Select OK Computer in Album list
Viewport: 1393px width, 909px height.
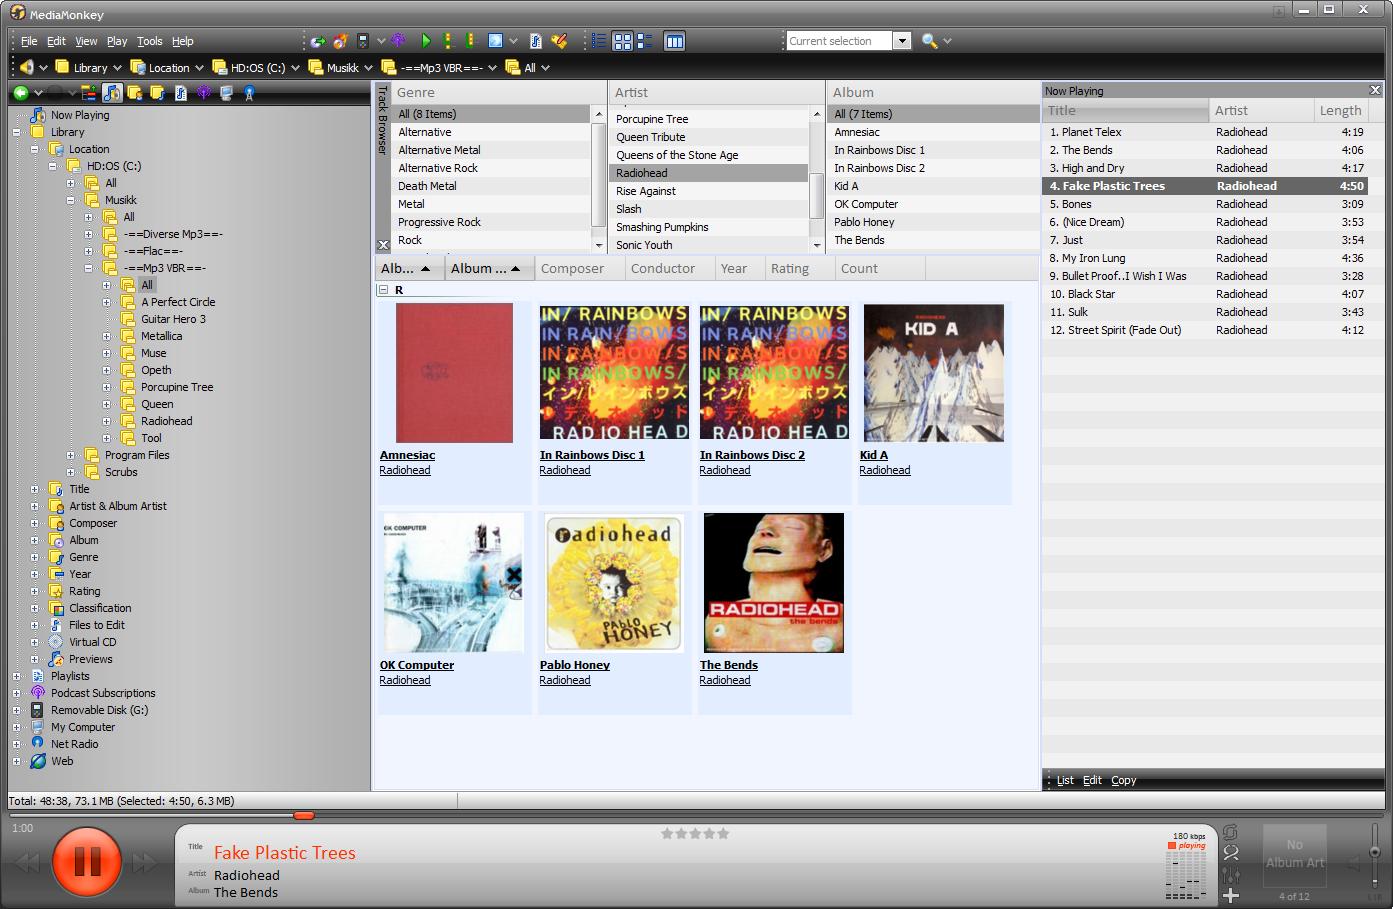934,204
